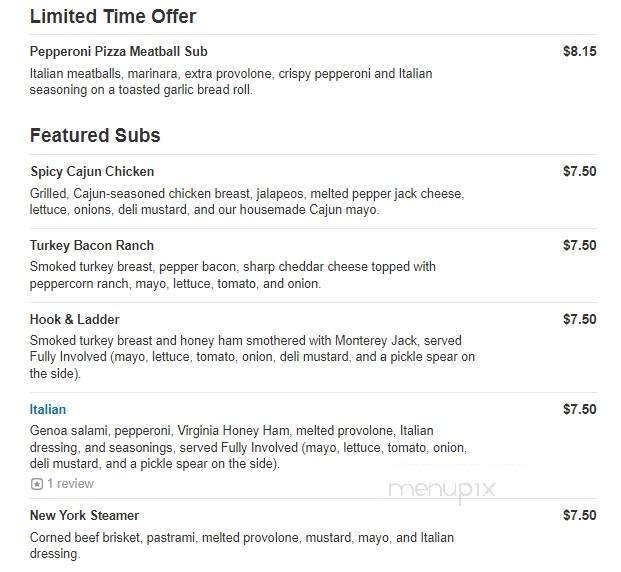Select Pepperoni Pizza Meatball Sub item
The height and width of the screenshot is (572, 621).
(x=118, y=51)
